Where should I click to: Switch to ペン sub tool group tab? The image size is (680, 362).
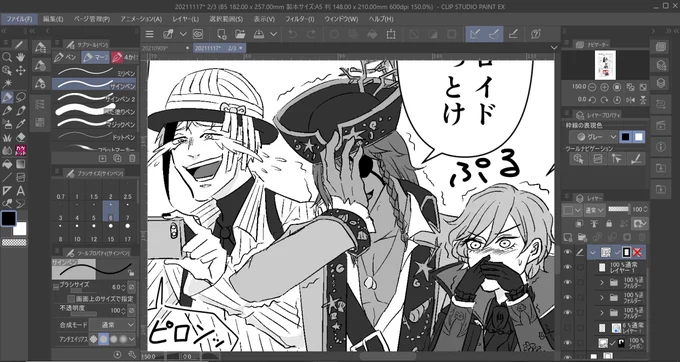(x=66, y=57)
